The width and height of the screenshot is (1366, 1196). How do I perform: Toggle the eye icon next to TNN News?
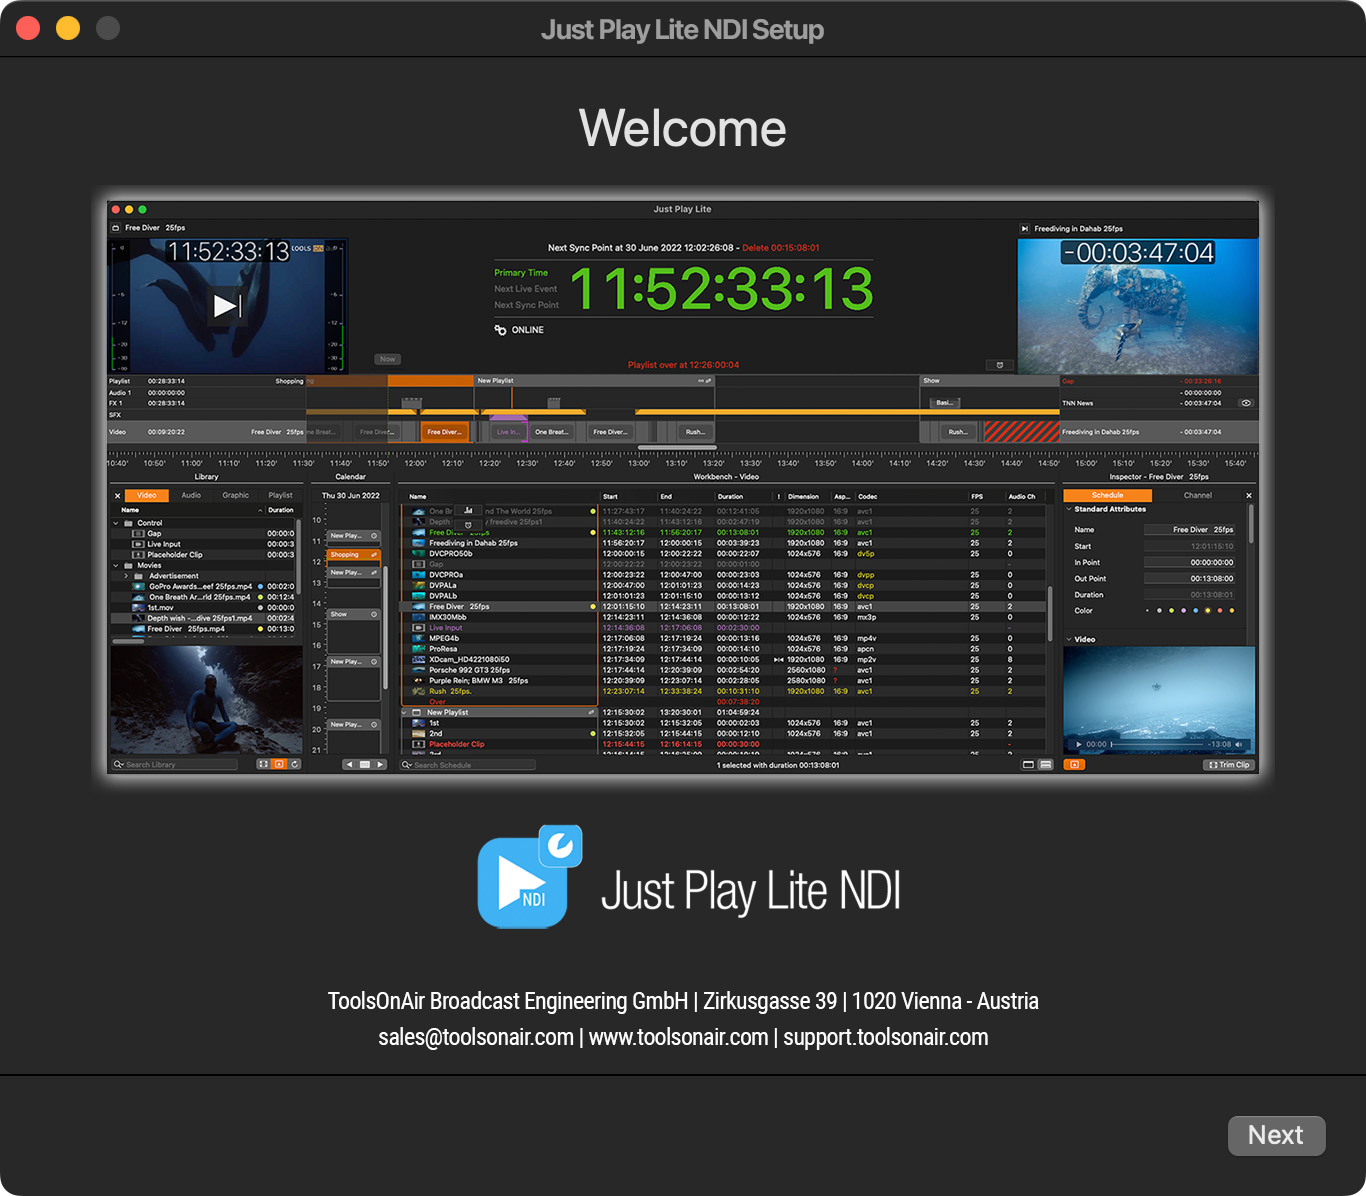tap(1246, 403)
